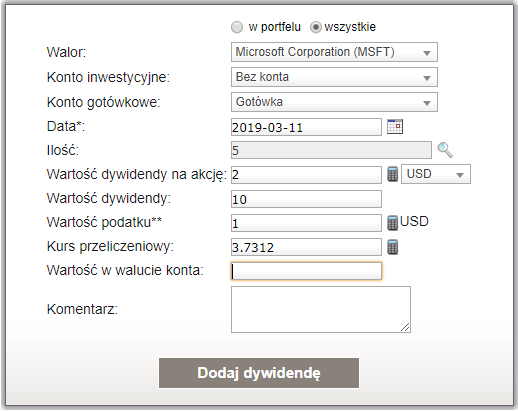The image size is (518, 411).
Task: Click calculator icon beside Wartość podatku
Action: (392, 223)
